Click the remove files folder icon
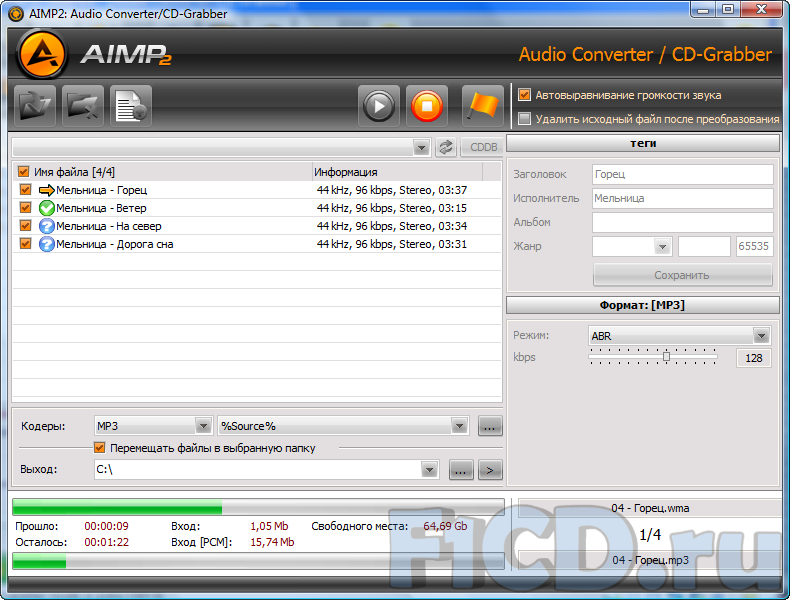Image resolution: width=790 pixels, height=600 pixels. [x=83, y=106]
